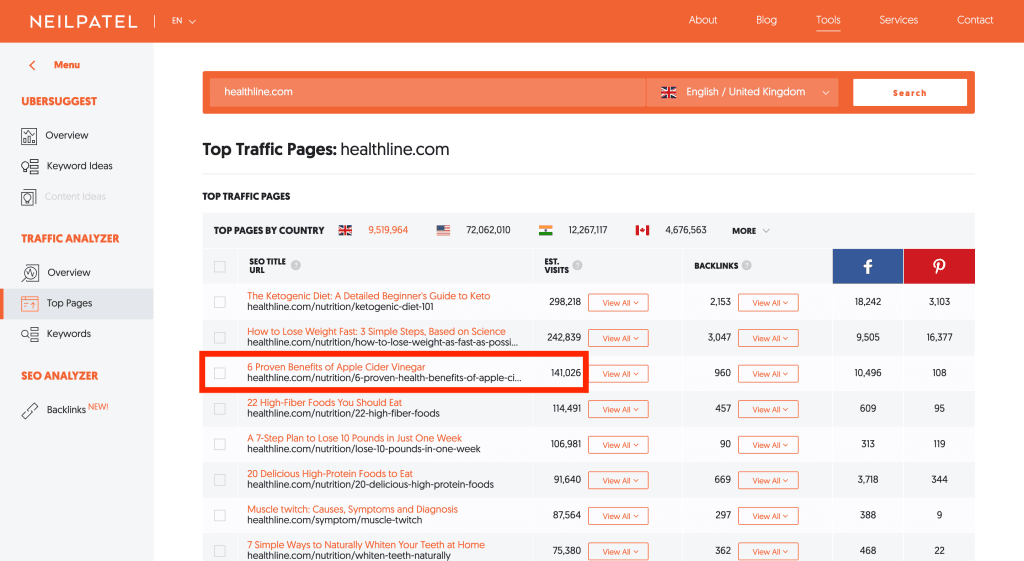Check the Lose 10 Pounds row checkbox
The image size is (1024, 561).
tap(220, 444)
